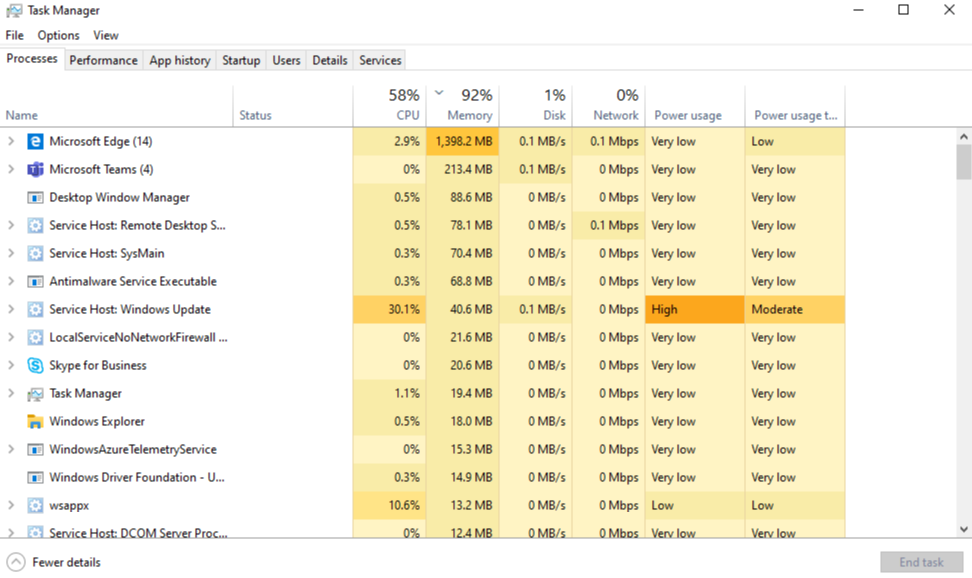Screen dimensions: 972x578
Task: Click the Task Manager title bar icon
Action: (x=14, y=11)
